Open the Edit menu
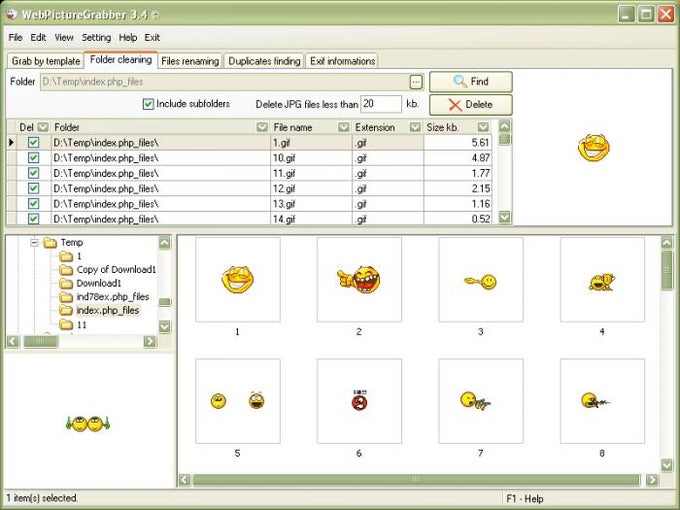This screenshot has height=510, width=680. click(x=38, y=38)
